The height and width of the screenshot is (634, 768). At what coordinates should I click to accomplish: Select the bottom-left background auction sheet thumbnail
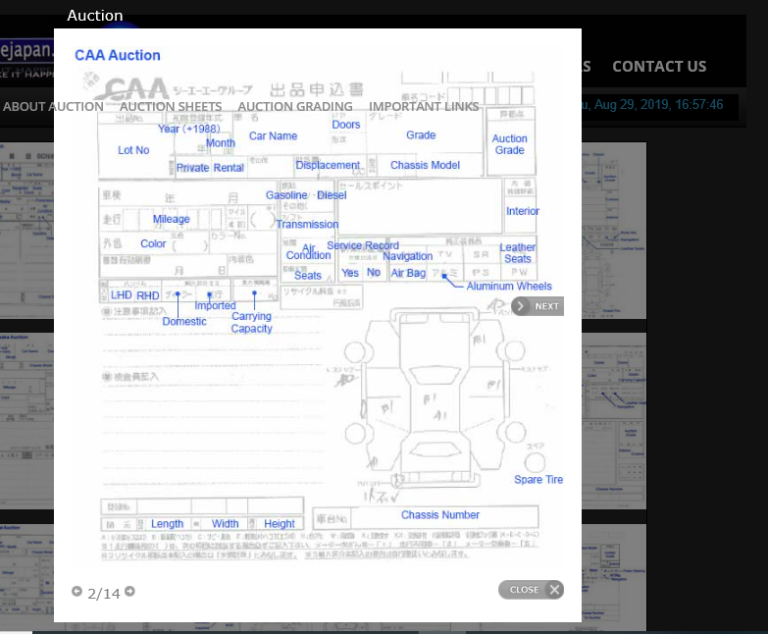pyautogui.click(x=27, y=577)
